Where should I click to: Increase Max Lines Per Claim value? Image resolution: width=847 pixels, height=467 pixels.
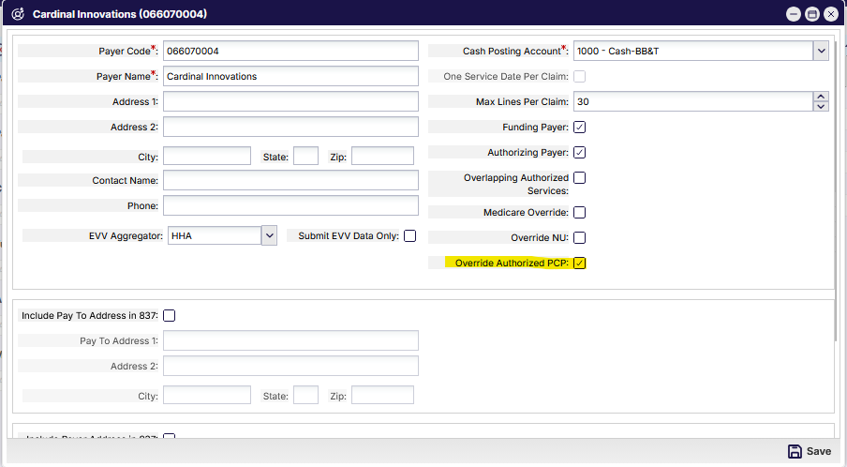point(821,97)
